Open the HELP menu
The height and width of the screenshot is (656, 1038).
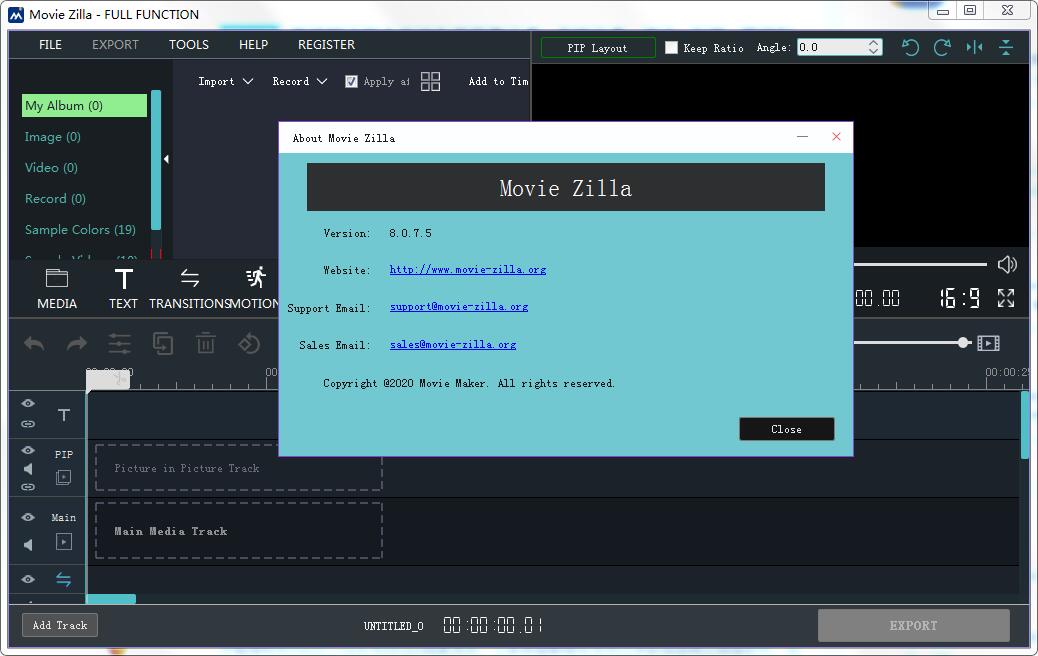(254, 44)
